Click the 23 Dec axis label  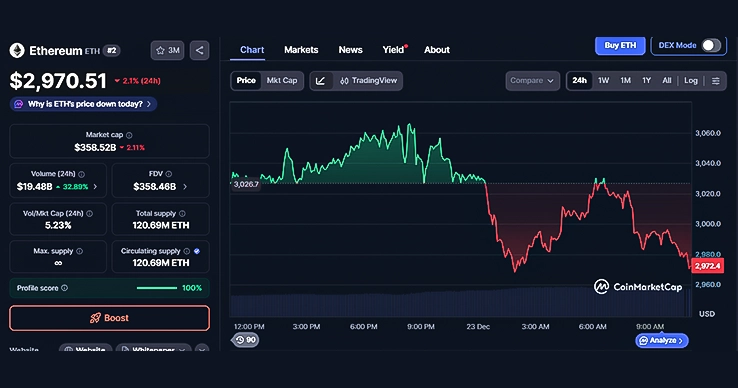click(x=478, y=327)
